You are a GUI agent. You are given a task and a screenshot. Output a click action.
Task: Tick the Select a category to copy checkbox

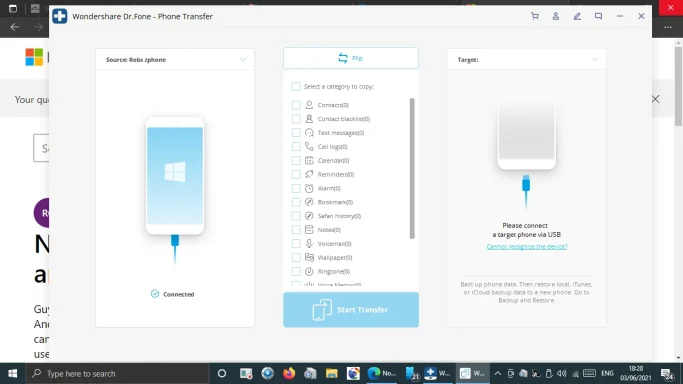296,87
